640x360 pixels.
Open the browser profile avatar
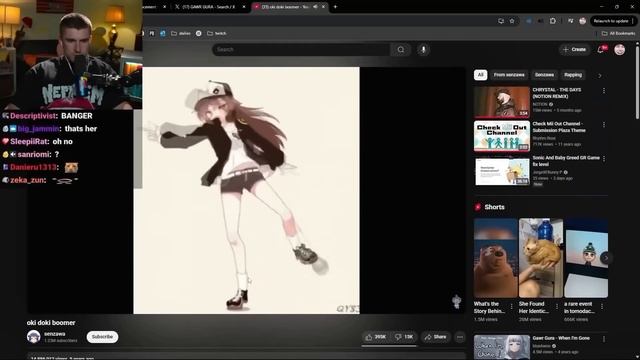tap(582, 21)
